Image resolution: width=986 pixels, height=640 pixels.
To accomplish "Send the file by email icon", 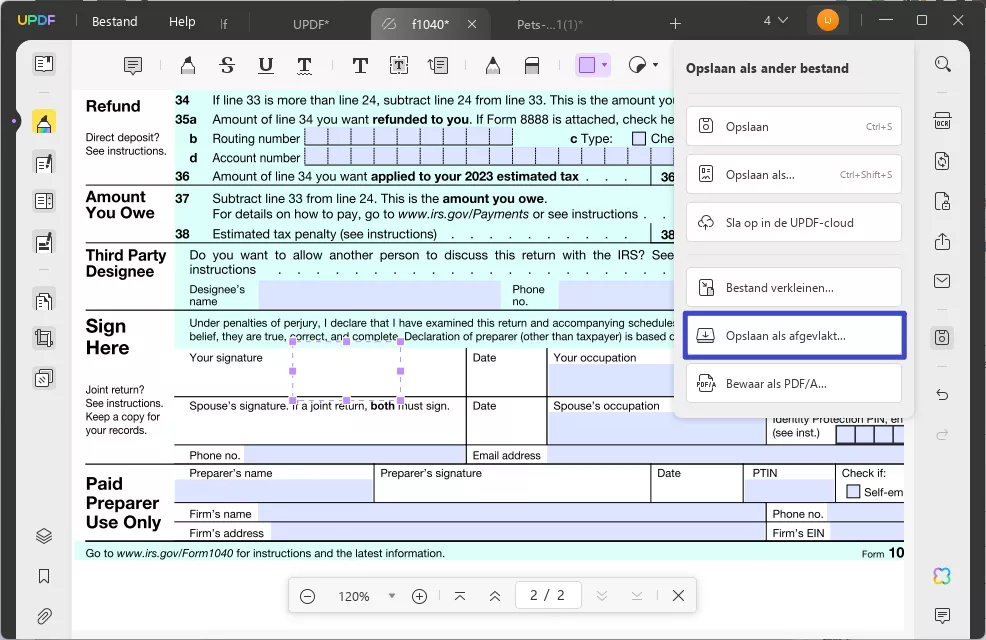I will (x=942, y=281).
